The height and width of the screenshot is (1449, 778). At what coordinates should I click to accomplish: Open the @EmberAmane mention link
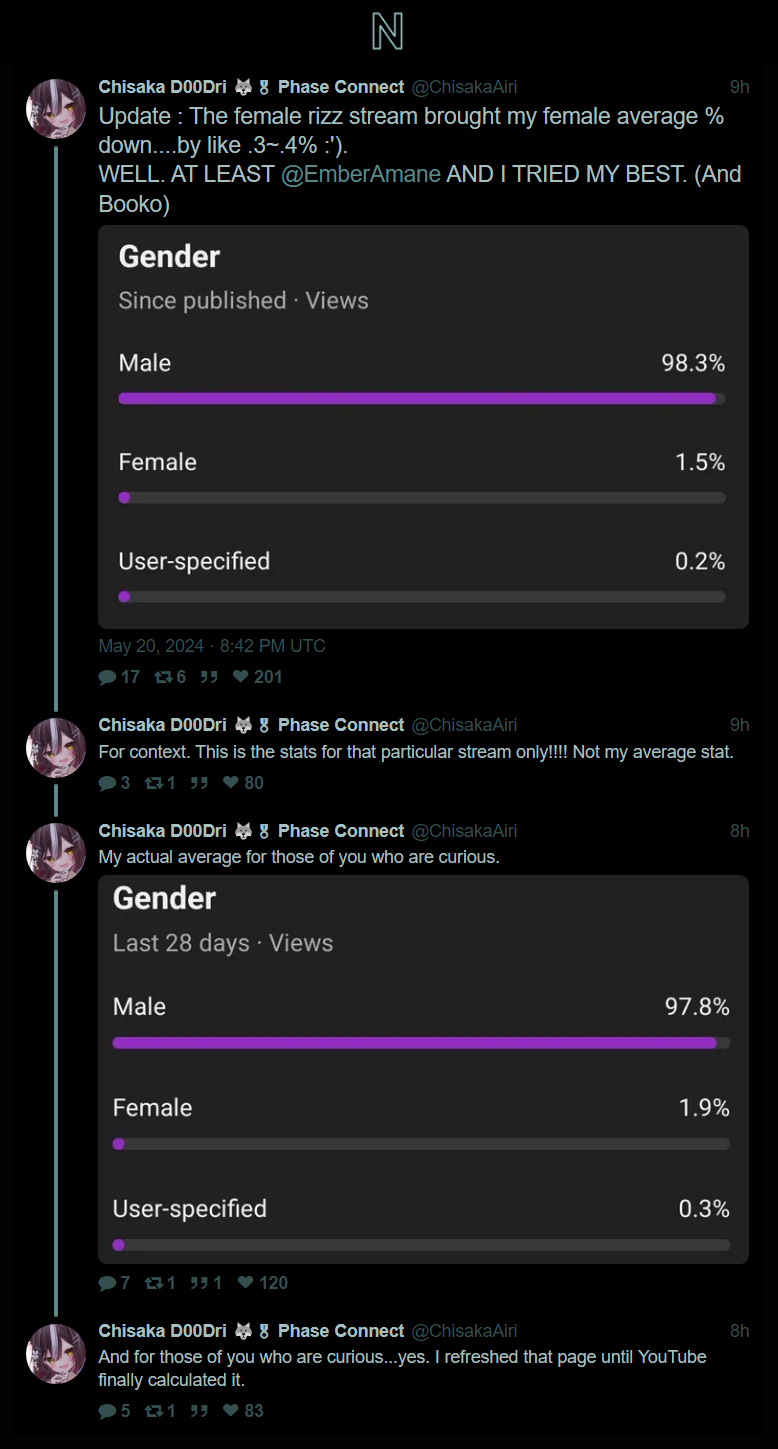click(361, 174)
